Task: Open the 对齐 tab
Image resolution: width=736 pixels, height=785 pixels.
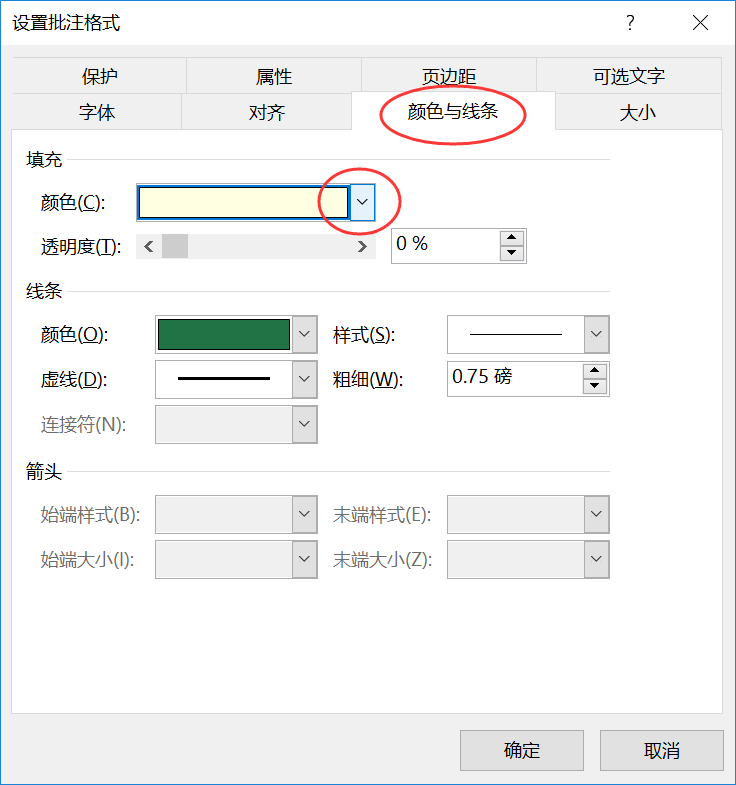Action: [x=266, y=112]
